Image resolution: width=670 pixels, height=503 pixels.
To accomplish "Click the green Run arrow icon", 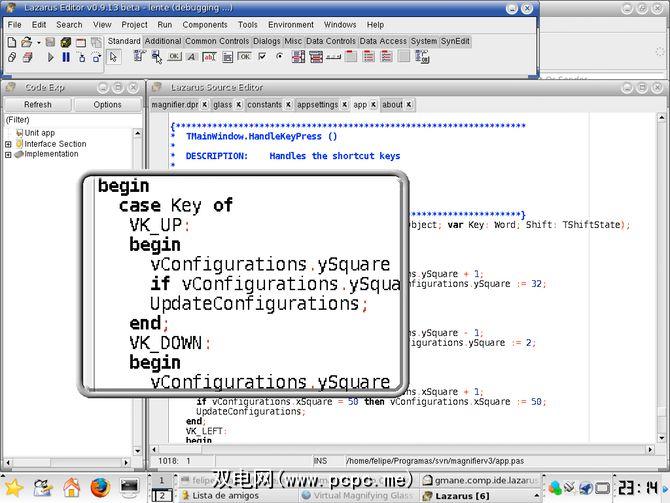I will pos(50,57).
